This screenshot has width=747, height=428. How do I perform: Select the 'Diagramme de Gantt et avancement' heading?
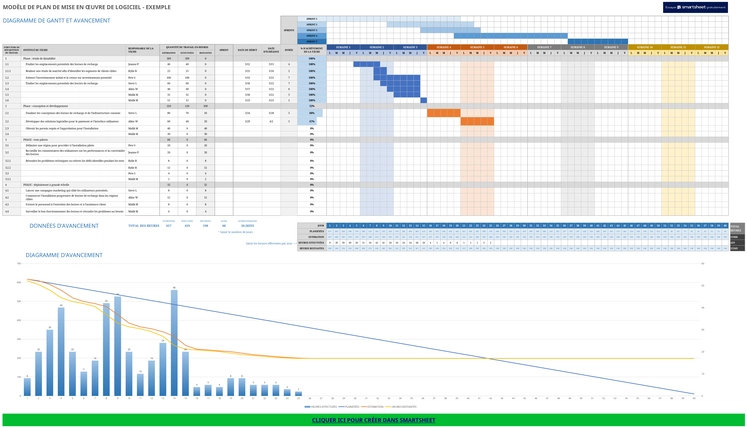coord(56,20)
